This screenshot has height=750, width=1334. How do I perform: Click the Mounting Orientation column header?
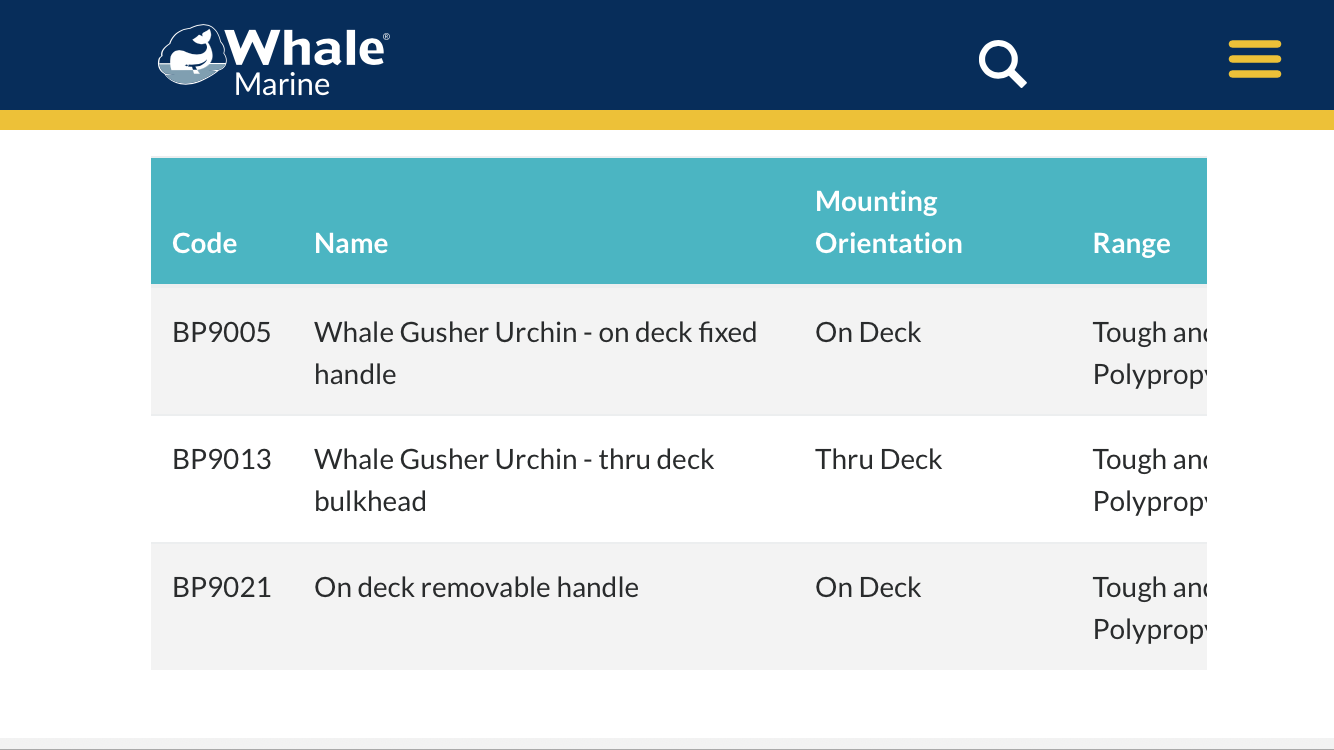(888, 222)
